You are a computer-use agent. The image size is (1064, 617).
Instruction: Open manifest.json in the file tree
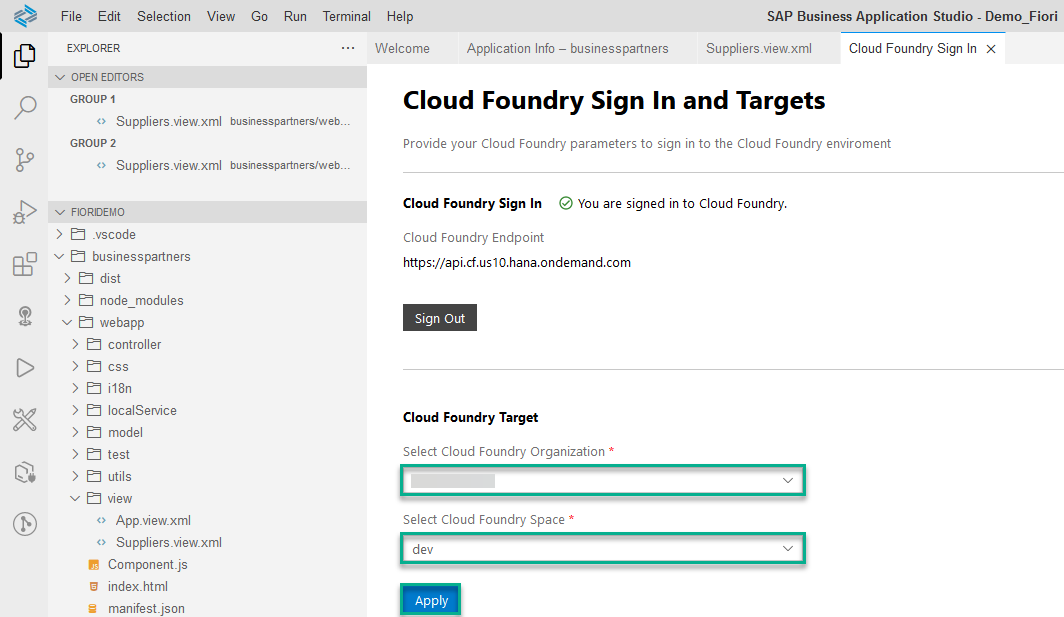coord(146,609)
